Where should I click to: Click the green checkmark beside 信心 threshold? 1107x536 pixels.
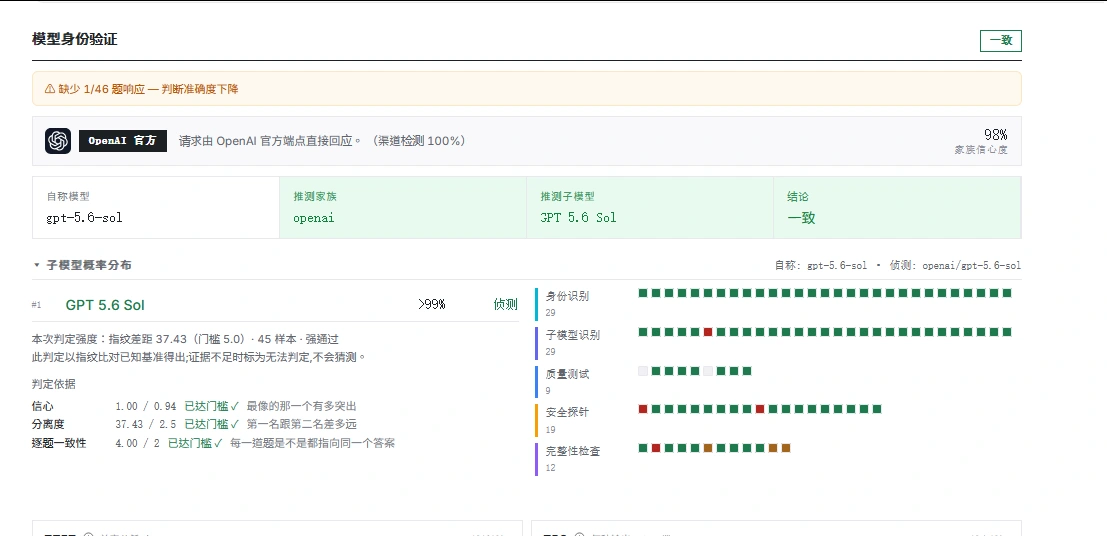tap(234, 406)
